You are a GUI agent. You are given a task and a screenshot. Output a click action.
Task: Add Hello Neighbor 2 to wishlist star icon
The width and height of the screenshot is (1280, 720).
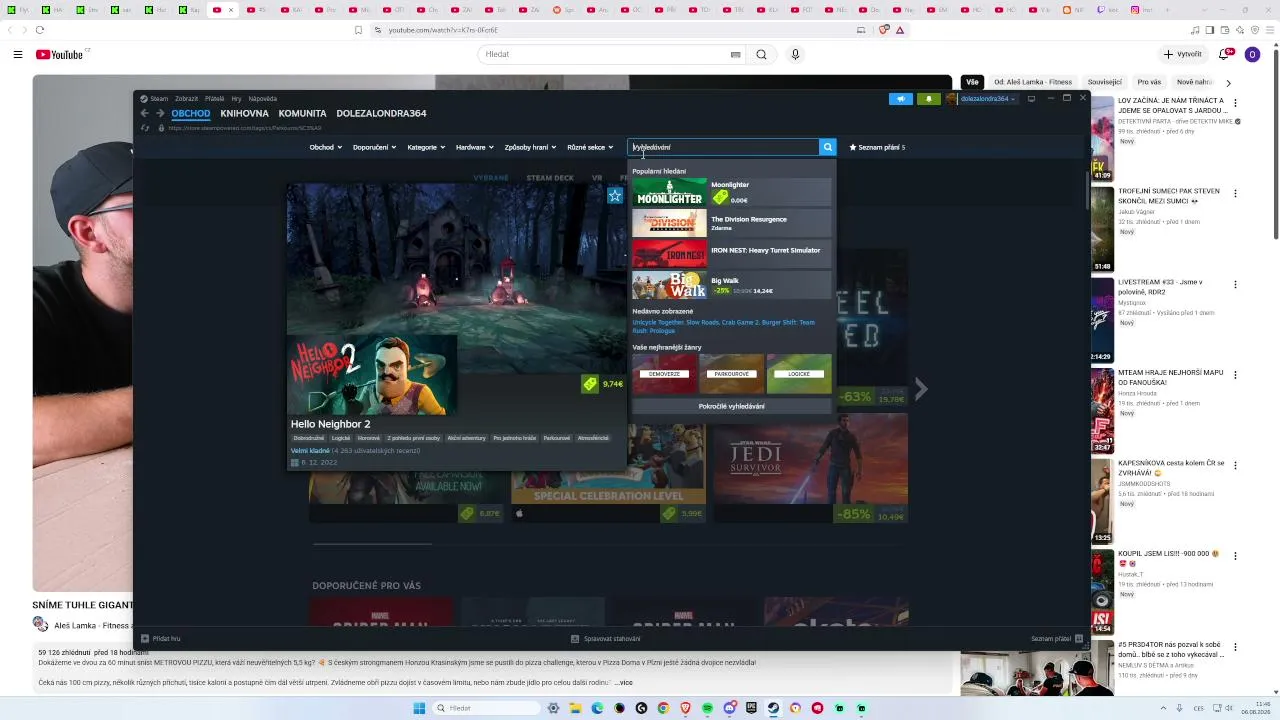615,196
